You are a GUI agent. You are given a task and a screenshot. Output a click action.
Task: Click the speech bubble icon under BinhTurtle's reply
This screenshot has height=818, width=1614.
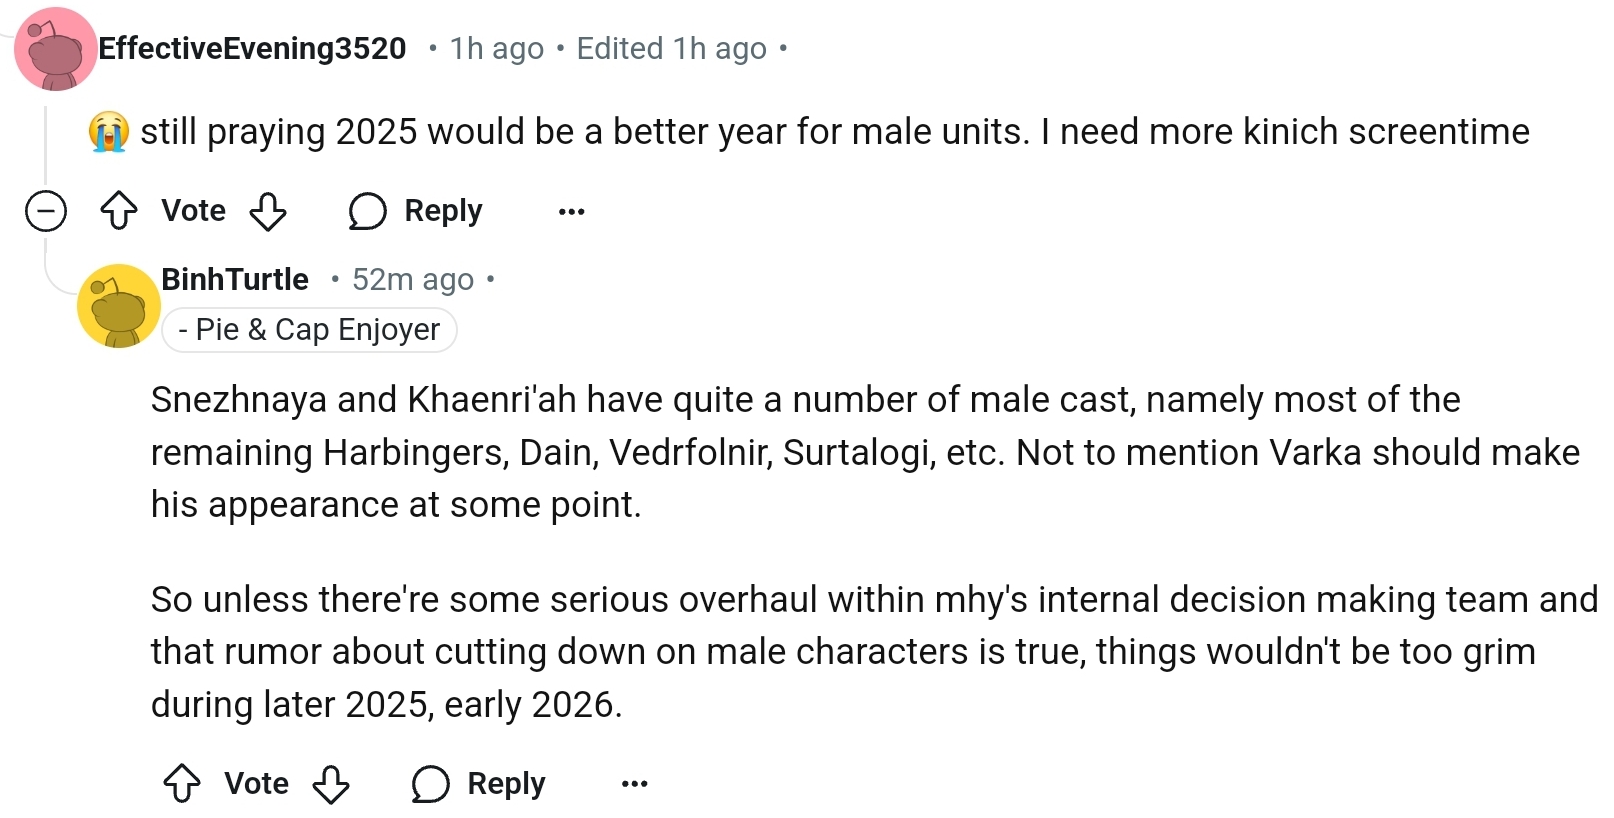click(x=430, y=784)
